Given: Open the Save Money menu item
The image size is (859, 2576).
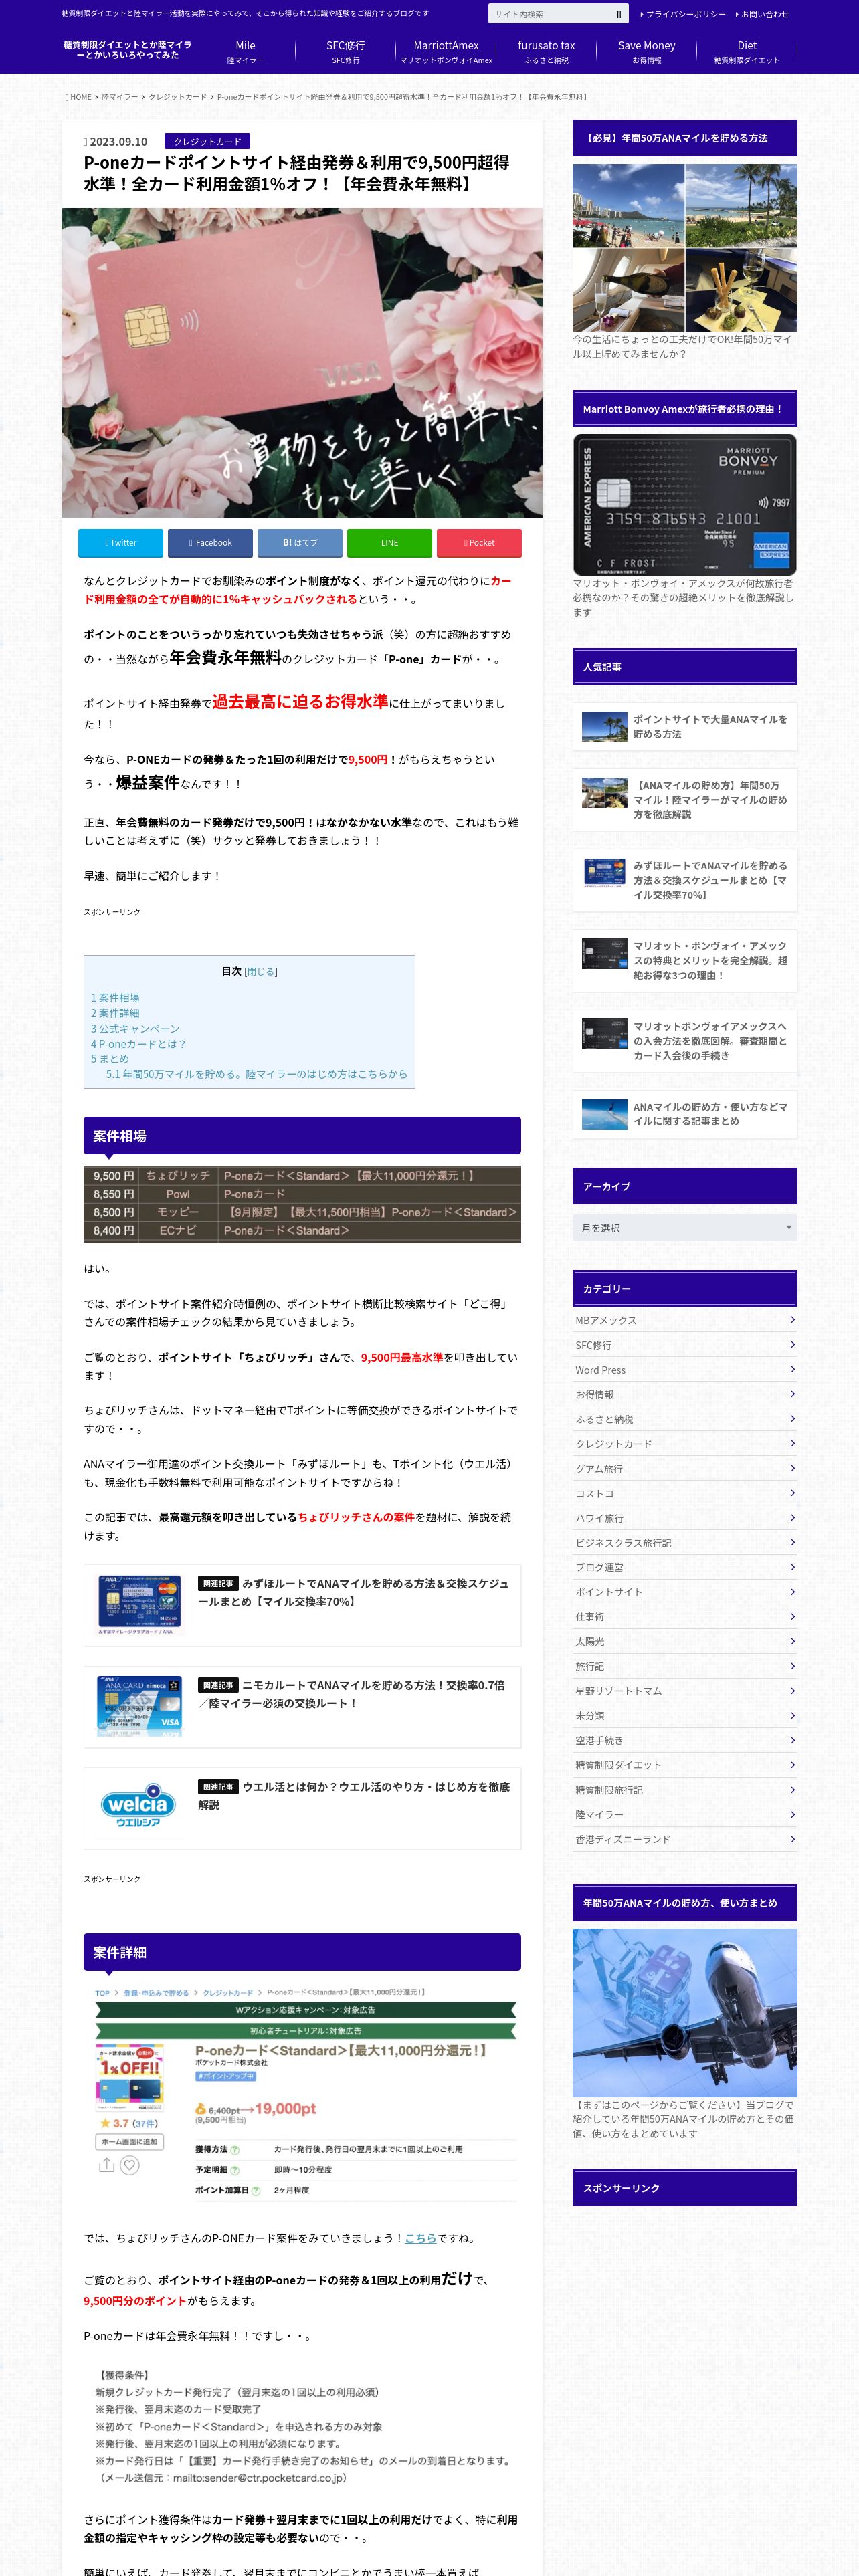Looking at the screenshot, I should pos(647,52).
